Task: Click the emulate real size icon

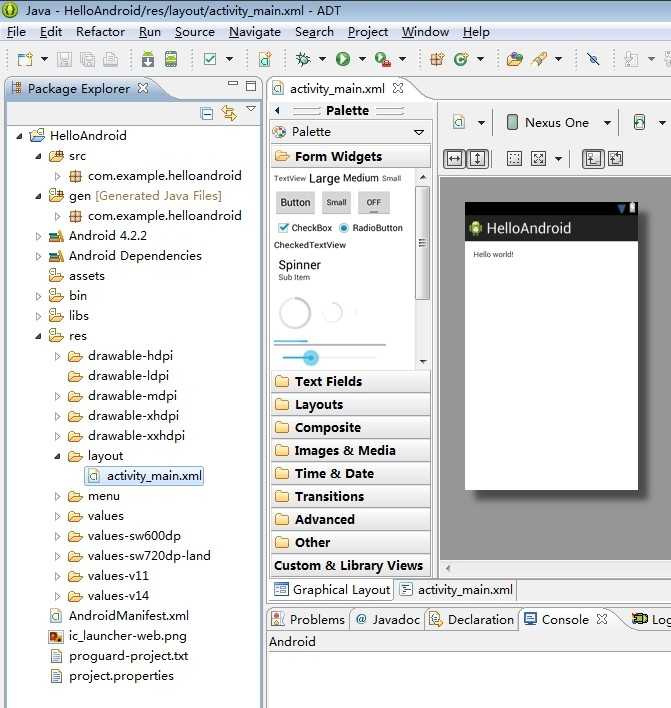Action: [538, 158]
